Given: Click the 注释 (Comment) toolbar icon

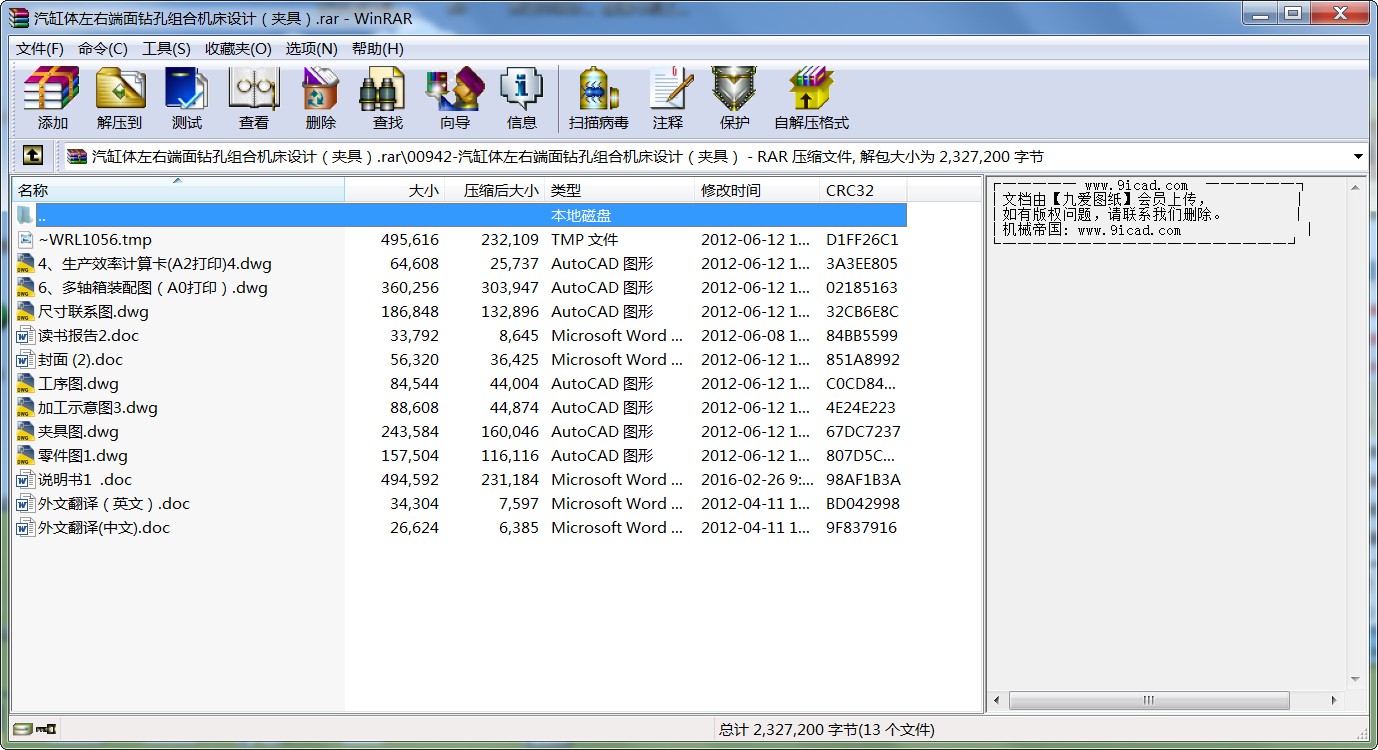Looking at the screenshot, I should [667, 98].
